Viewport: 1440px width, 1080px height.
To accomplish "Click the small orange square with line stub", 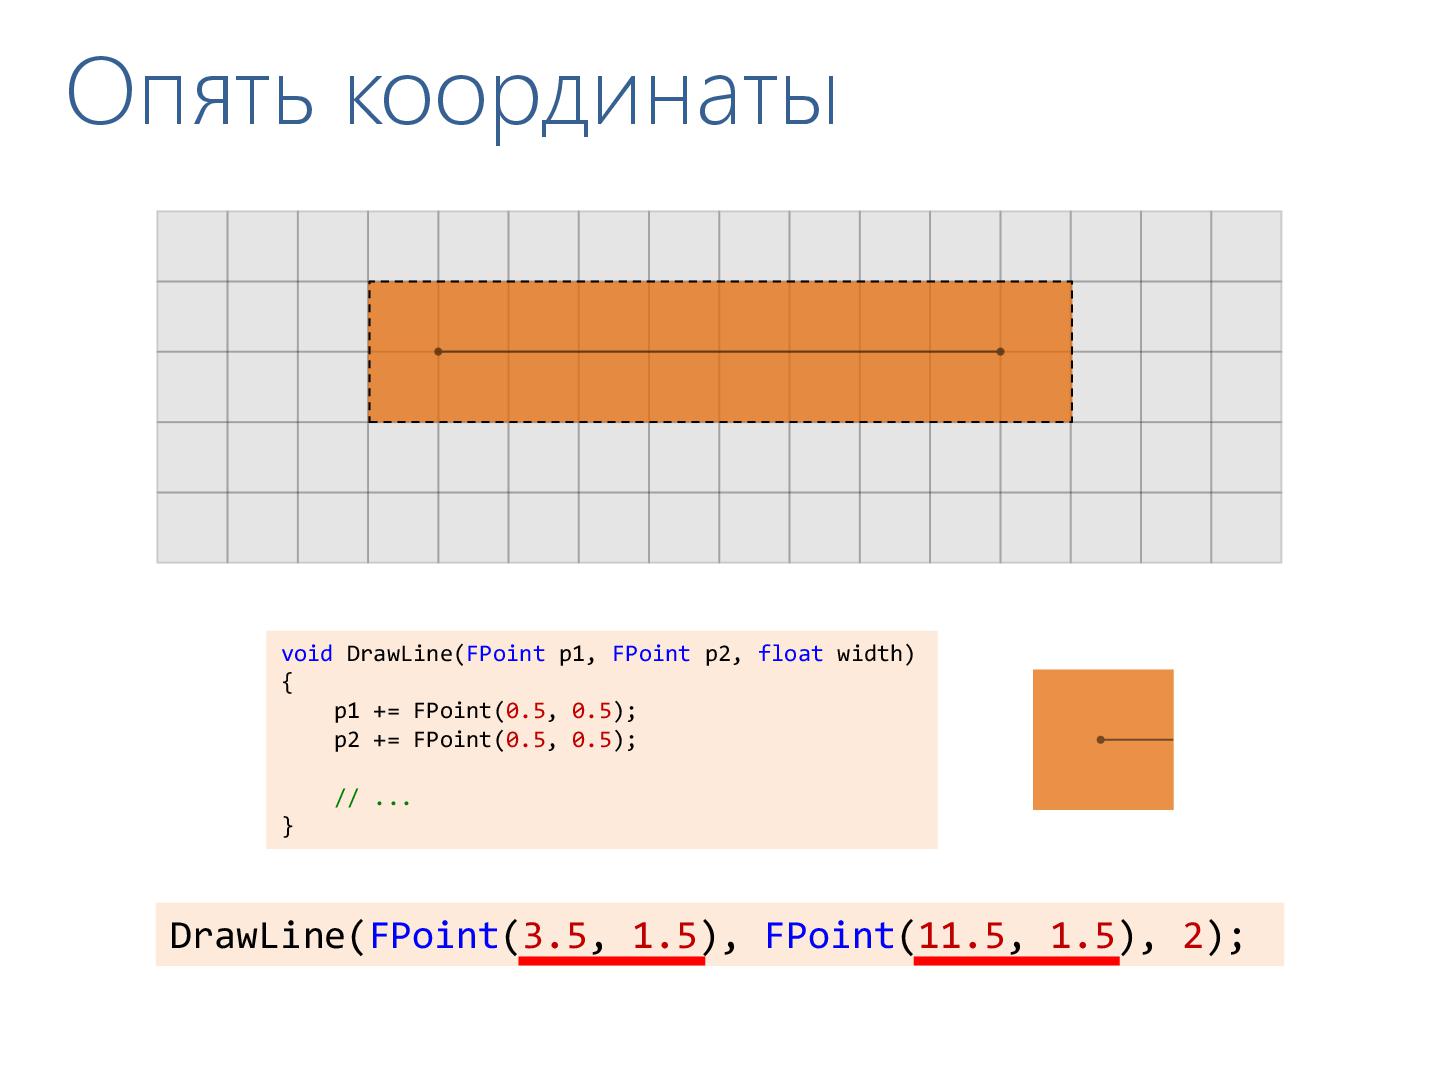I will tap(1103, 740).
